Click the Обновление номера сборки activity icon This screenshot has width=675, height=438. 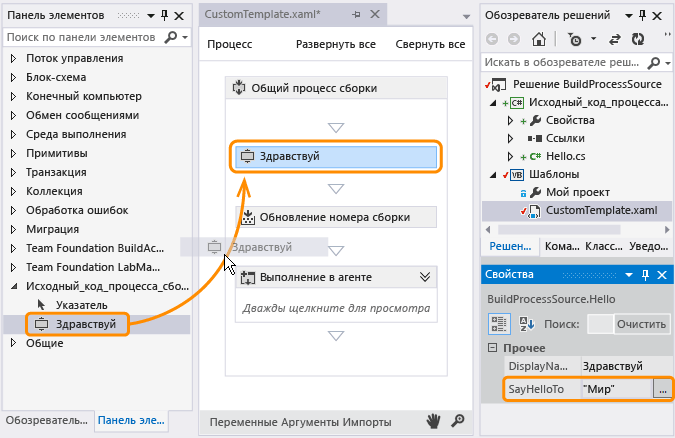pyautogui.click(x=248, y=217)
